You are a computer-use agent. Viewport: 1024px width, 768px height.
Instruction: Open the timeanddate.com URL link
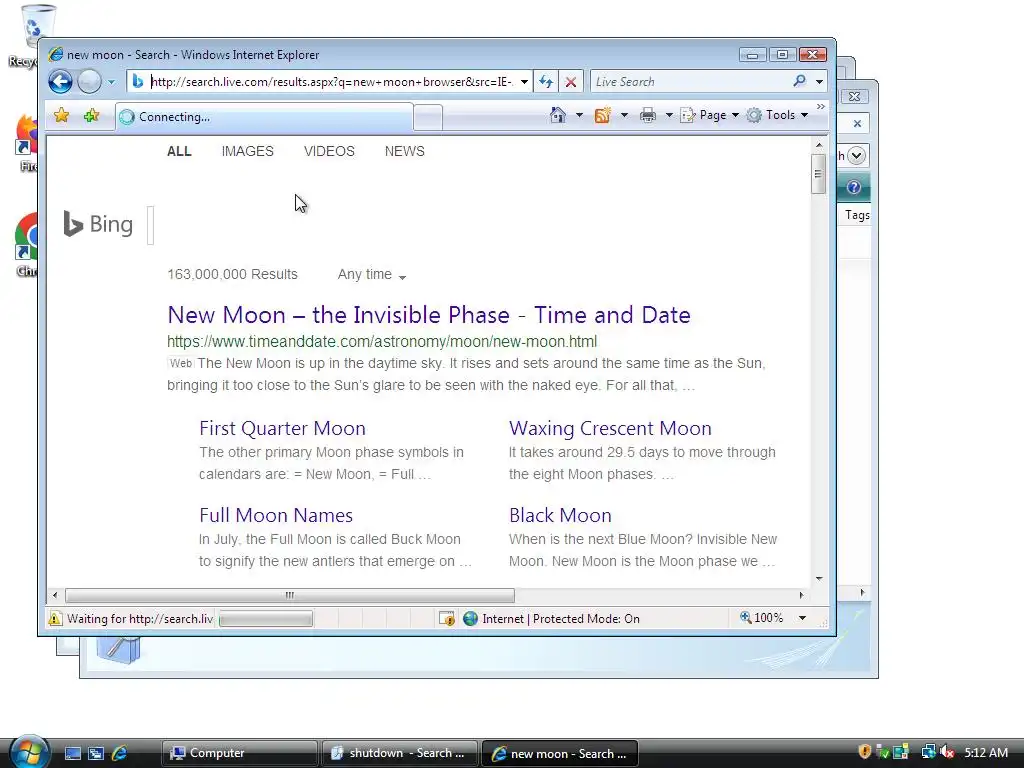[x=382, y=342]
